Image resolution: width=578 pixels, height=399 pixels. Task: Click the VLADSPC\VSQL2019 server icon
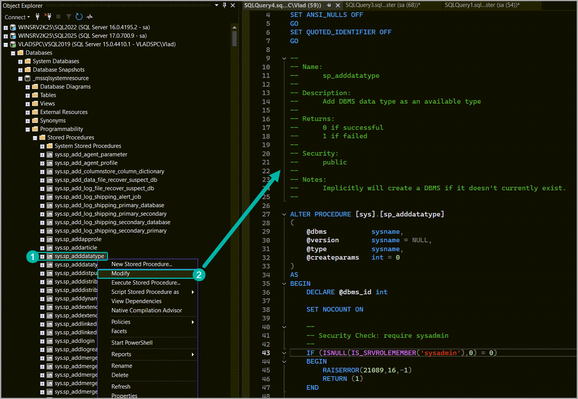tap(13, 44)
